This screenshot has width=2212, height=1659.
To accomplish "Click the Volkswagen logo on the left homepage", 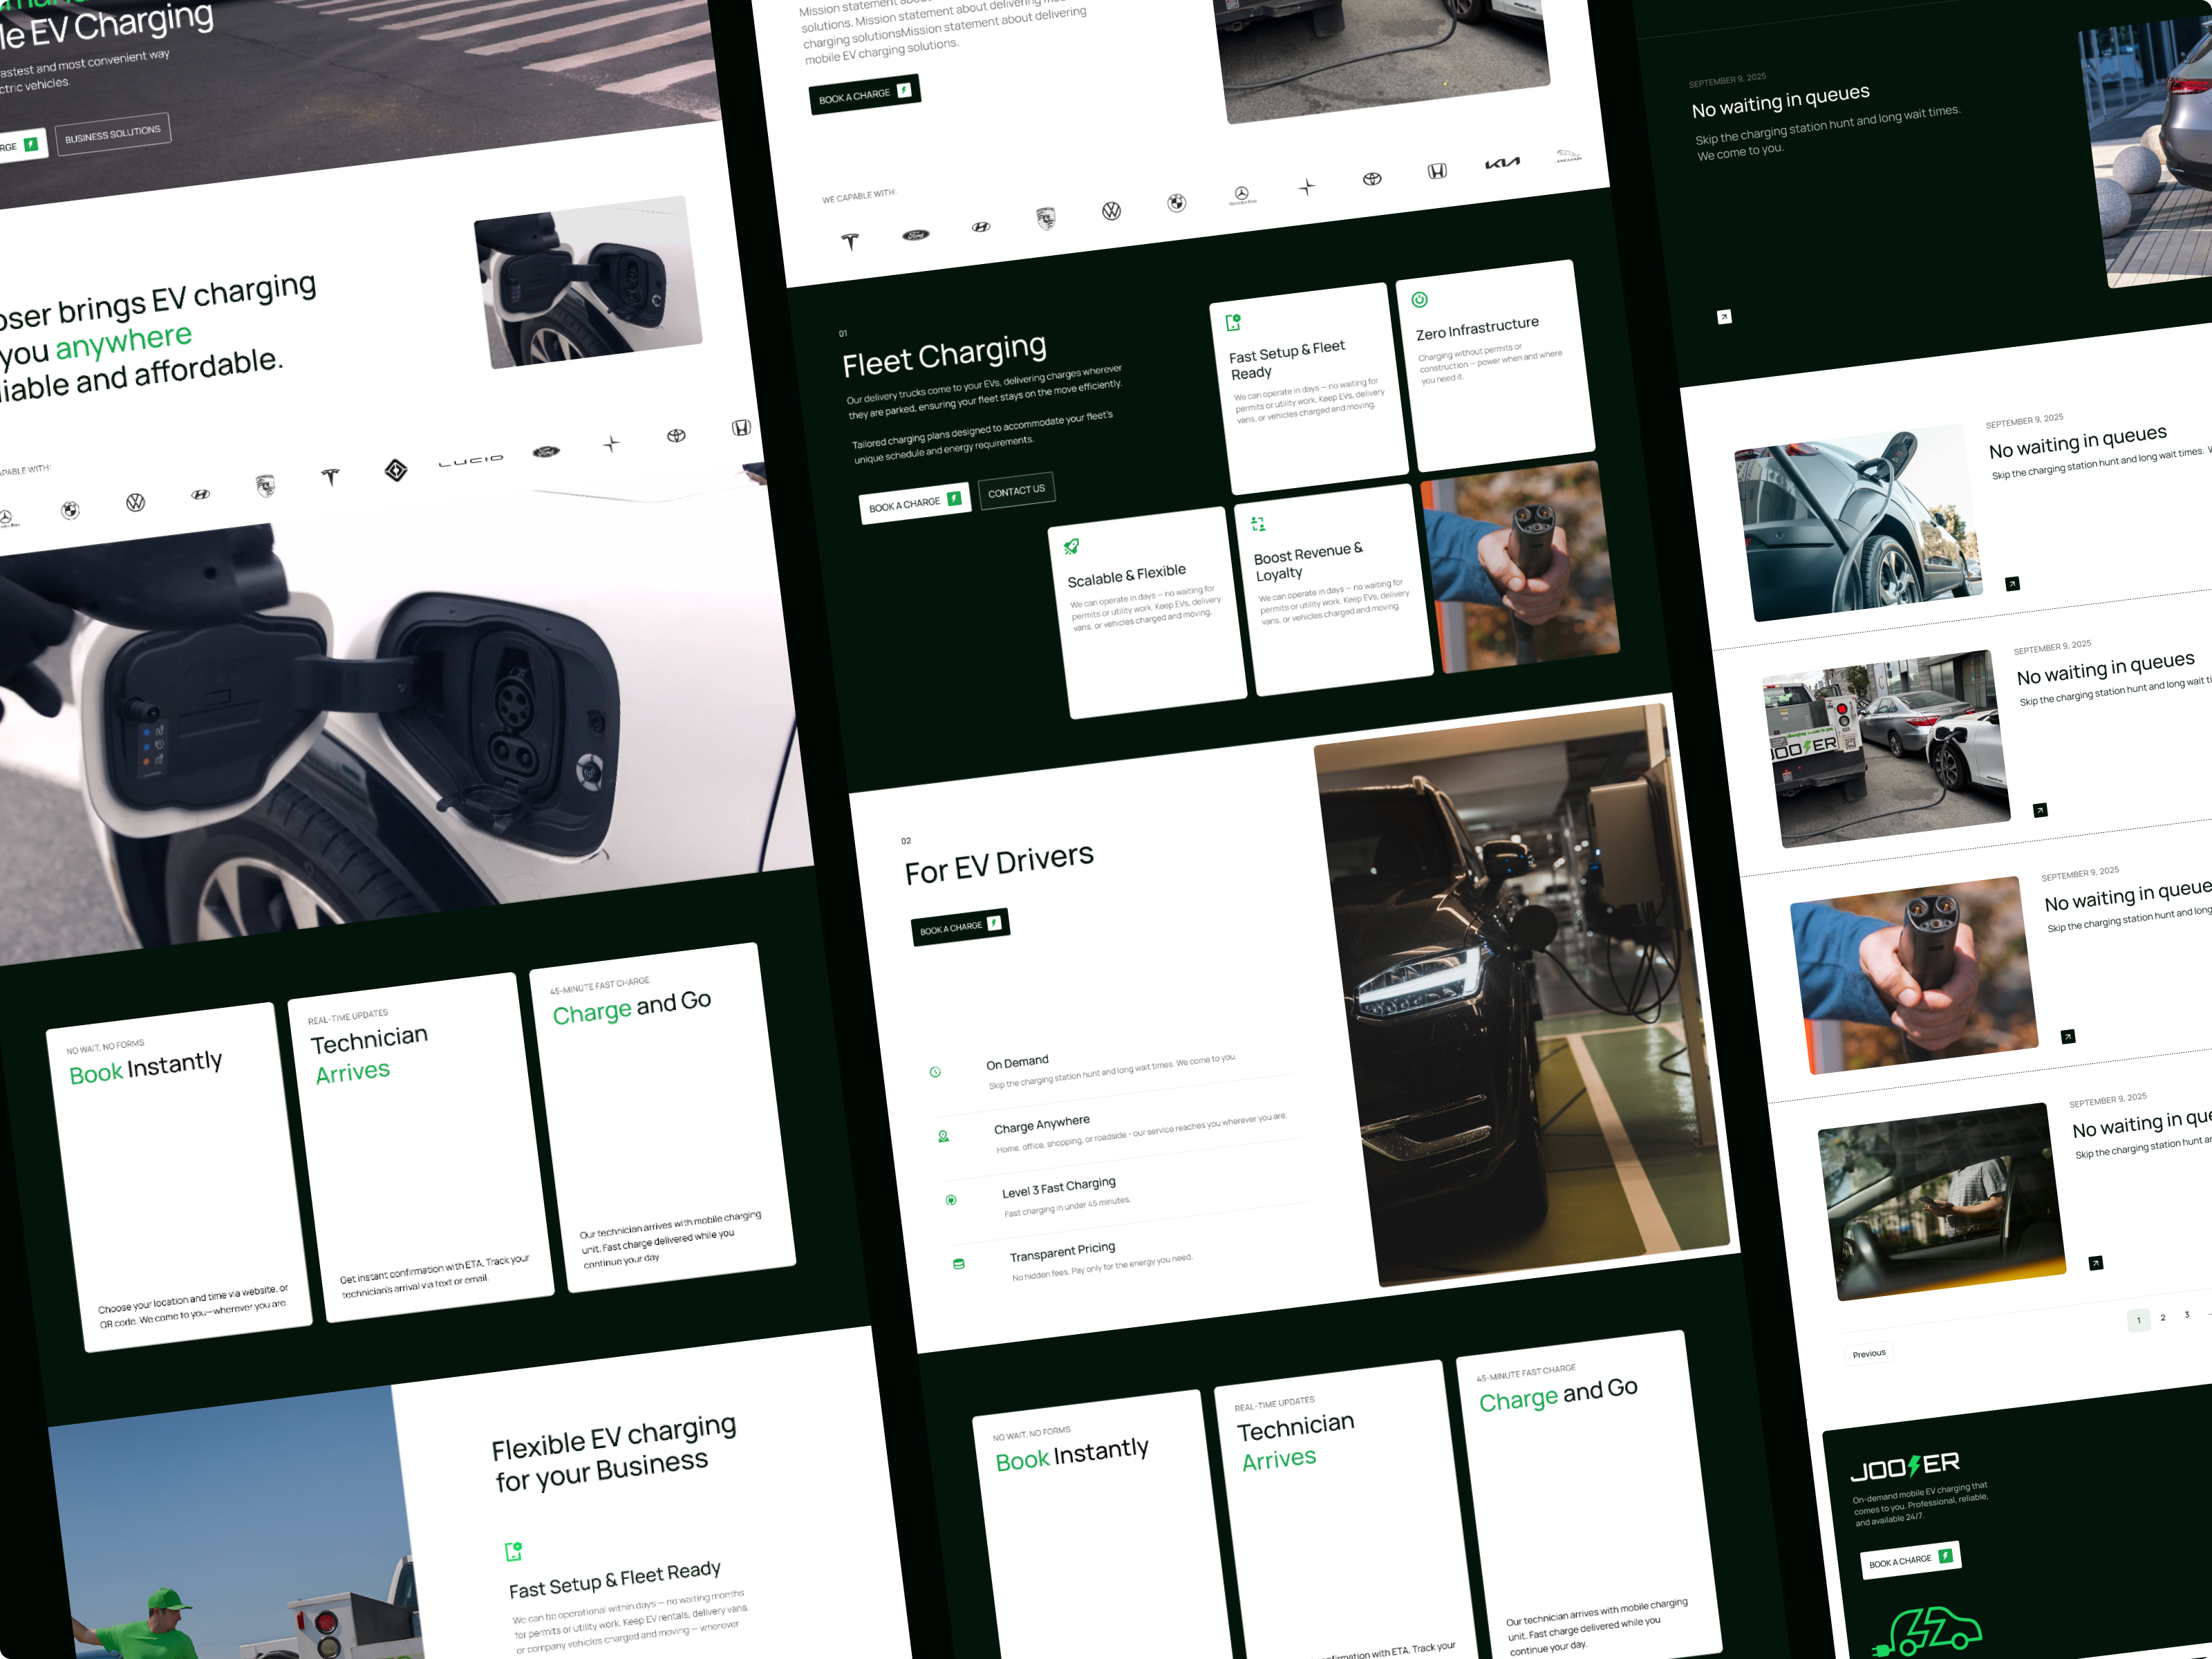I will click(135, 502).
